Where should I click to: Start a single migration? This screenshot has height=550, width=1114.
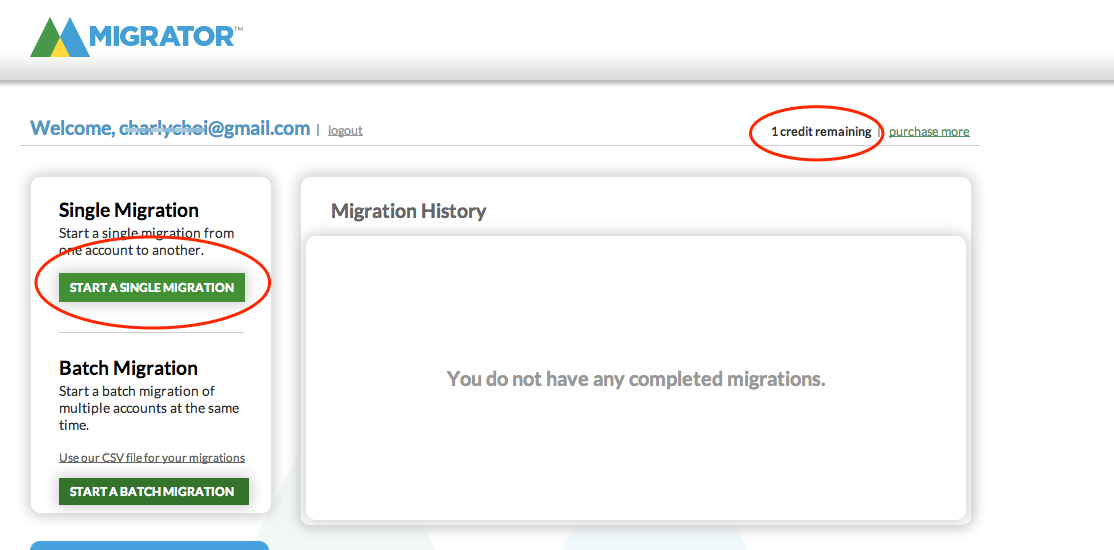tap(152, 288)
